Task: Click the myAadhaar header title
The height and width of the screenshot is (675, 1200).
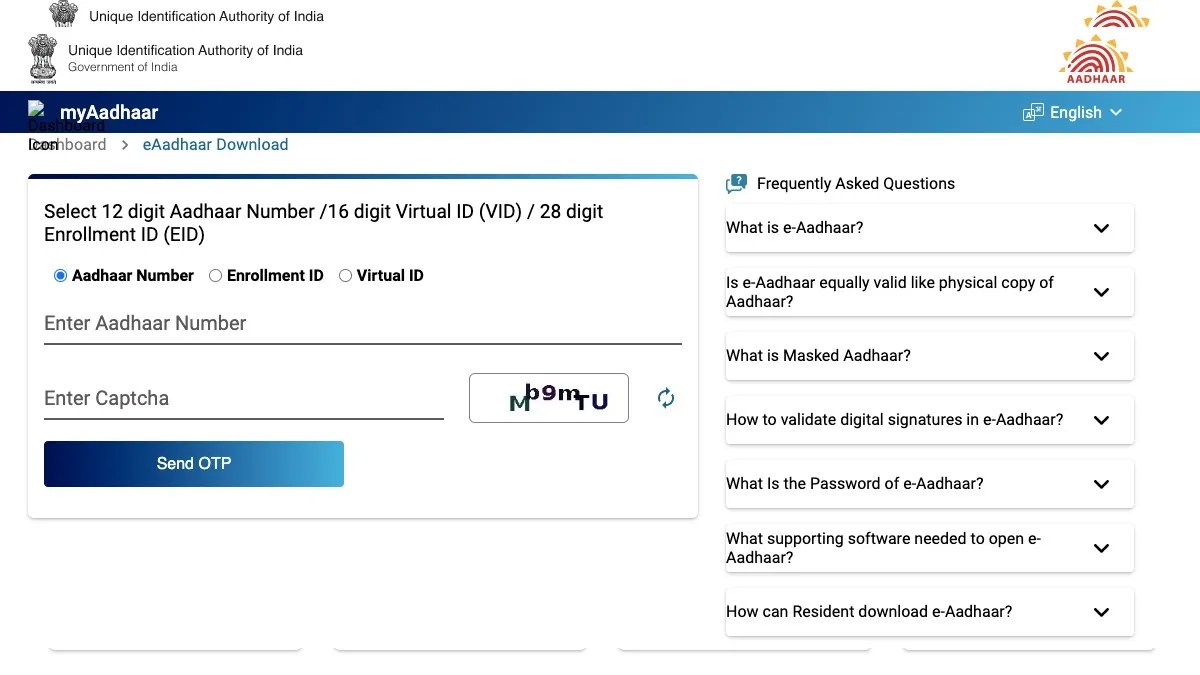Action: tap(109, 113)
